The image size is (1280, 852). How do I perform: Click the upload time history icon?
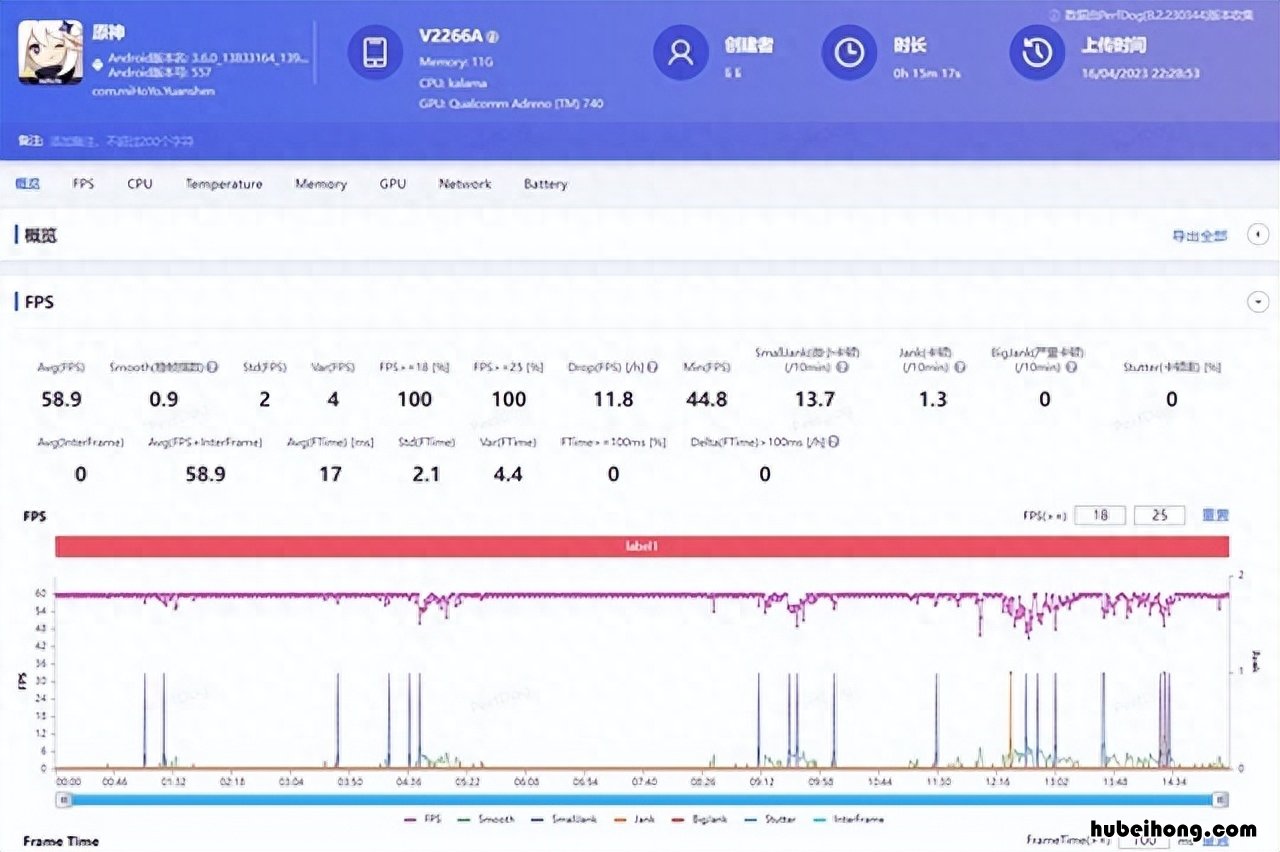tap(1037, 51)
